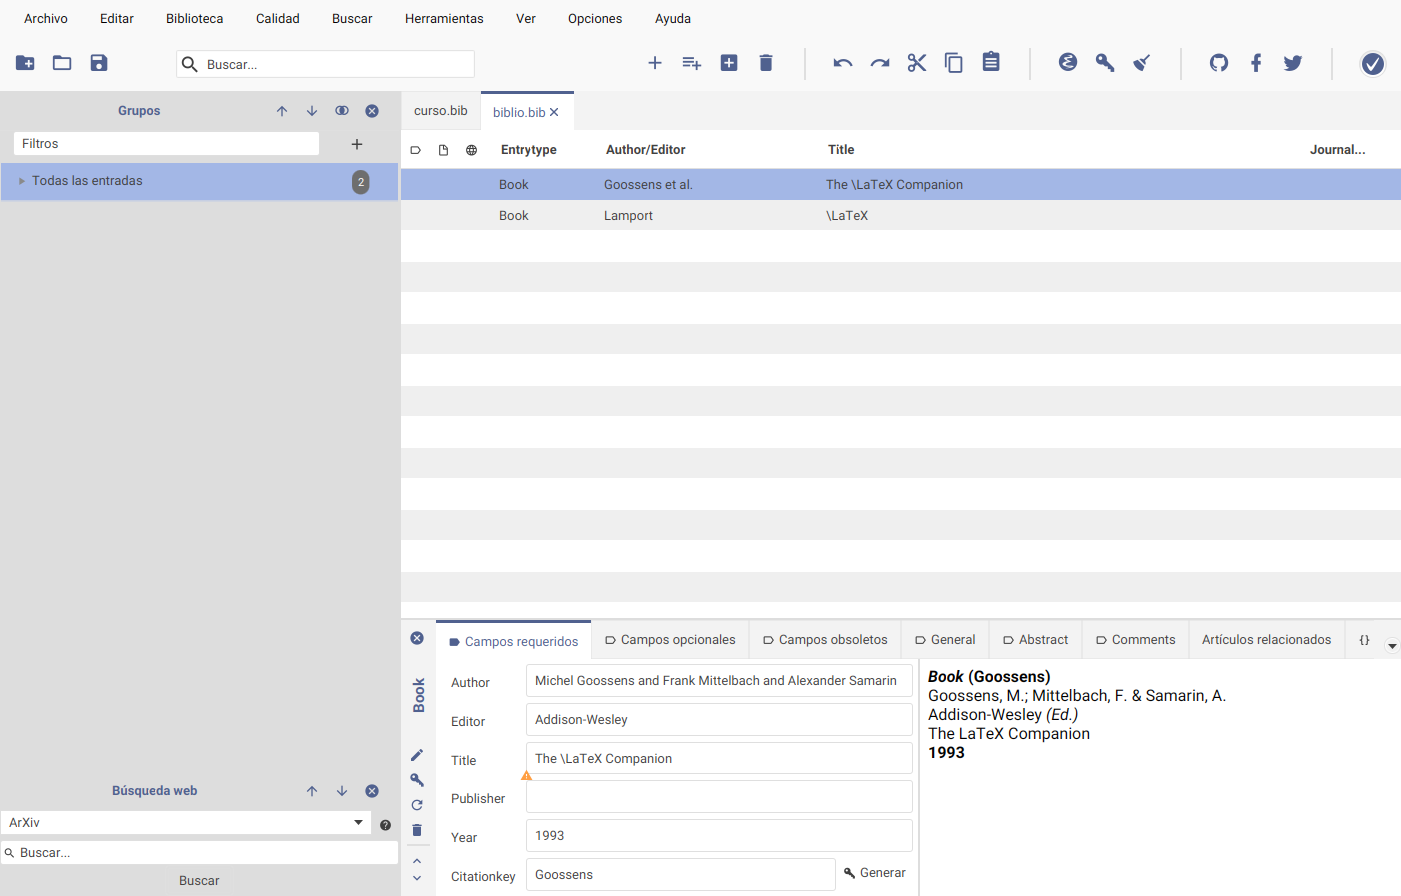Generate citation keys with the toolbar key icon
Image resolution: width=1401 pixels, height=896 pixels.
click(x=1105, y=63)
